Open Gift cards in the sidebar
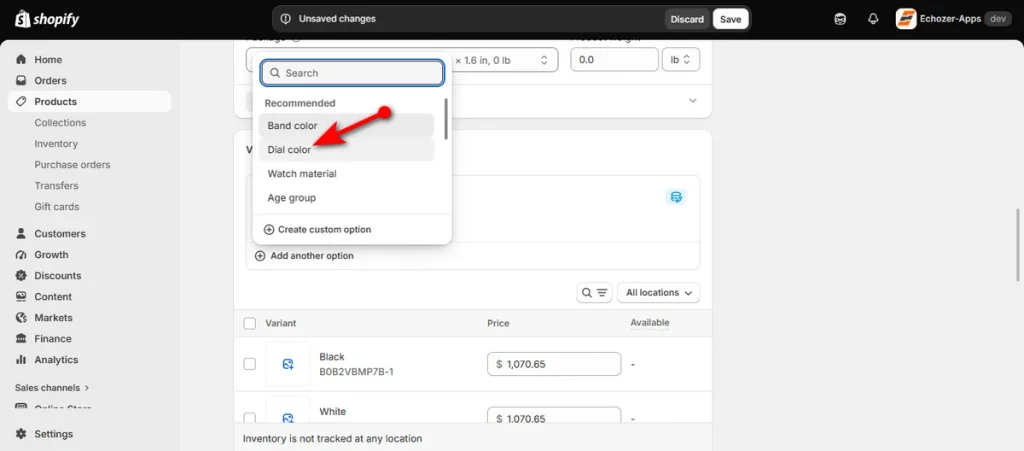The height and width of the screenshot is (451, 1024). 57,206
